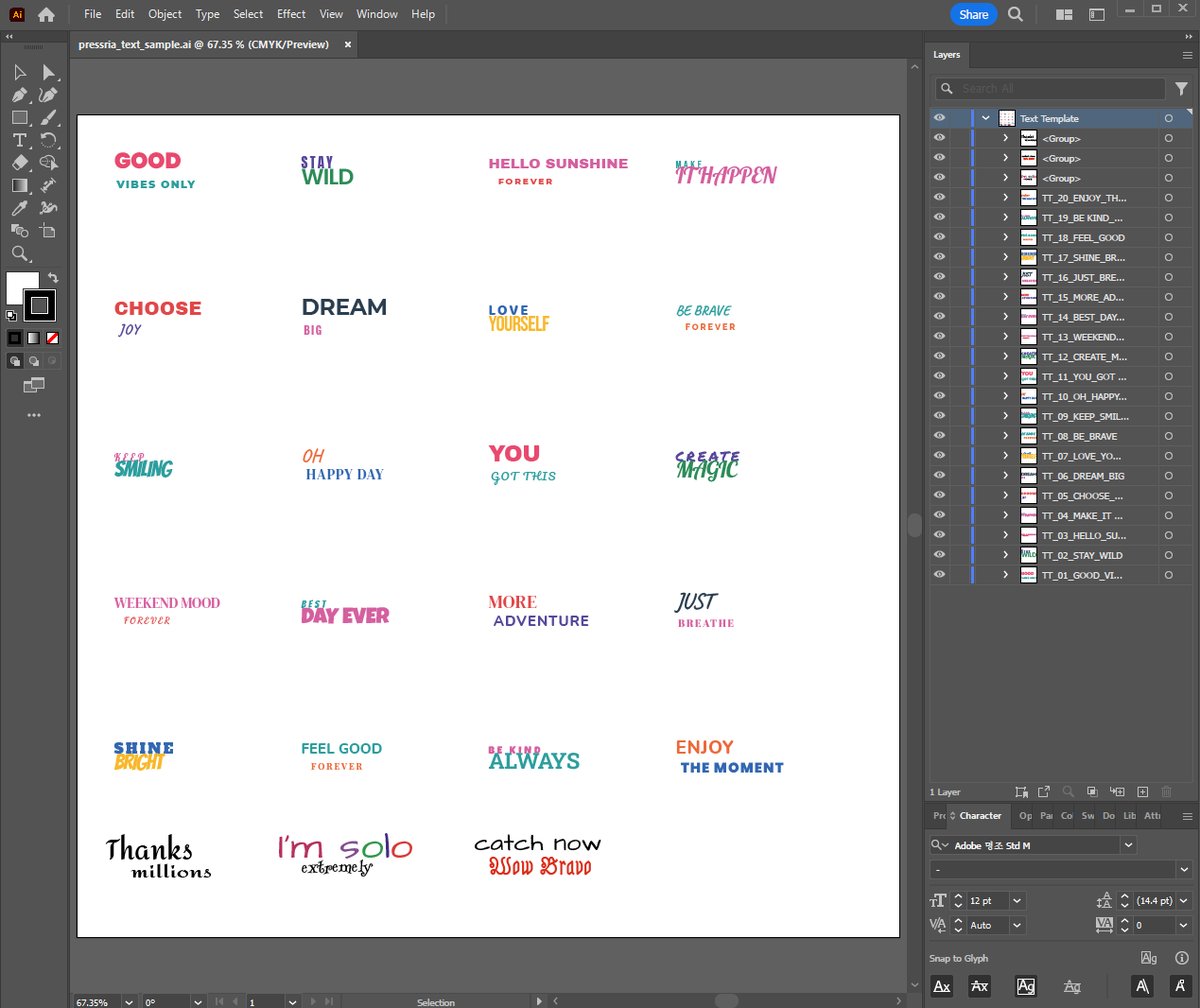
Task: Select the Eraser tool
Action: pos(19,163)
